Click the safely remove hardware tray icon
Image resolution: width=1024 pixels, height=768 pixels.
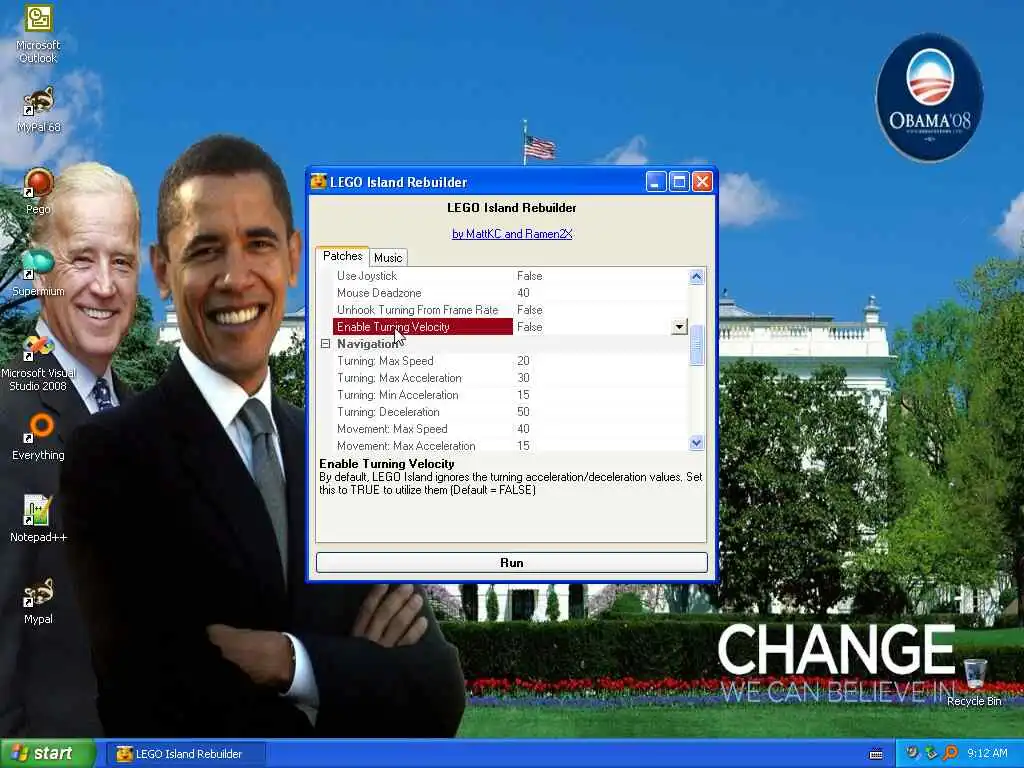931,753
